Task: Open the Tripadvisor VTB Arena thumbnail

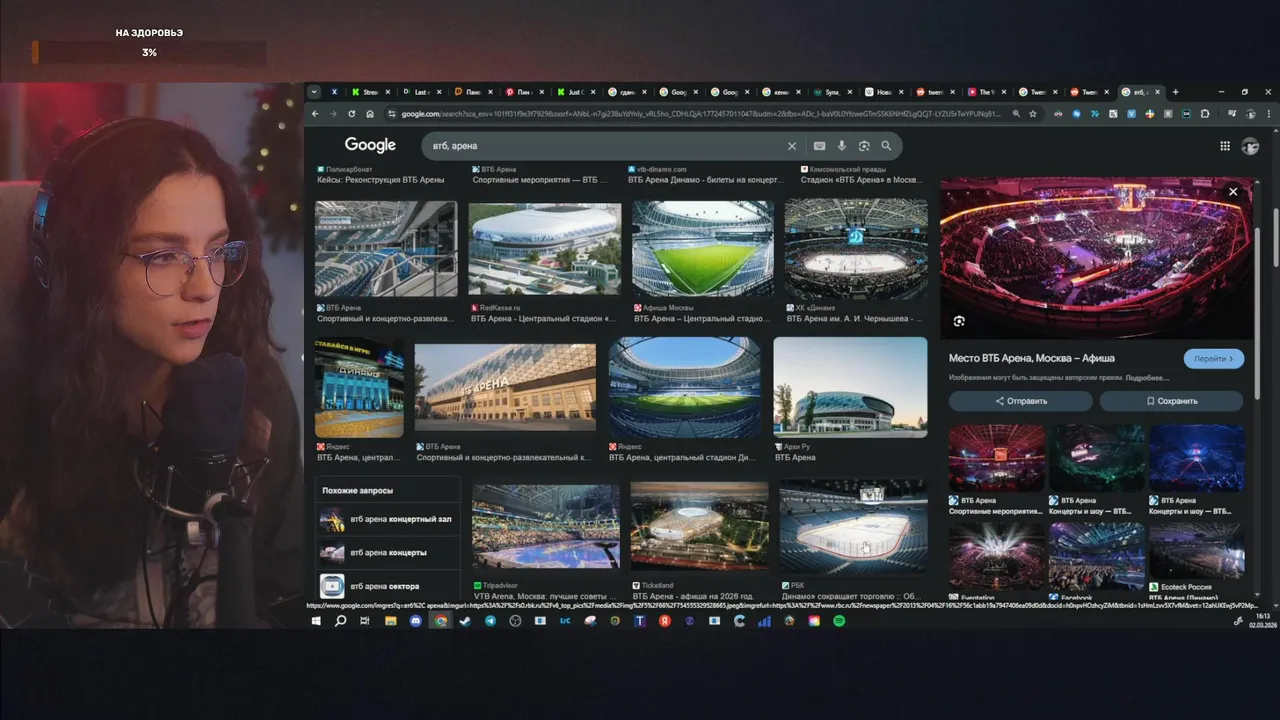Action: (546, 527)
